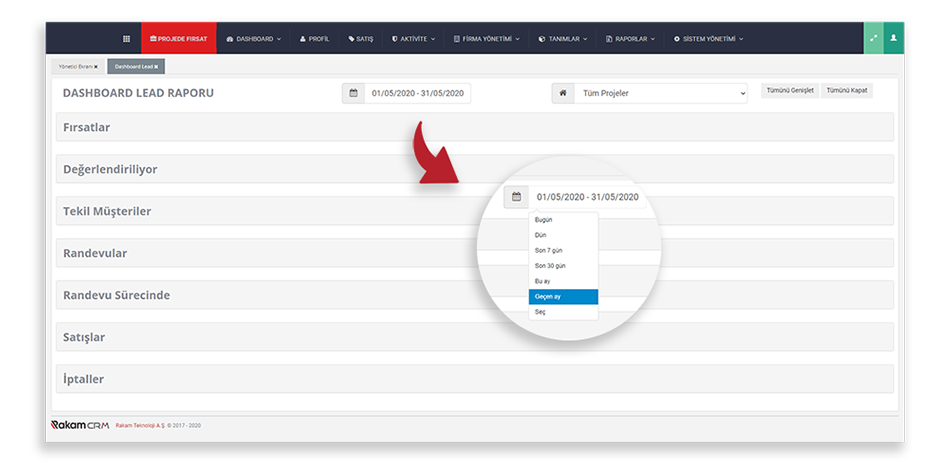Close the Yönetici Ekranı tab with its x

[x=96, y=67]
